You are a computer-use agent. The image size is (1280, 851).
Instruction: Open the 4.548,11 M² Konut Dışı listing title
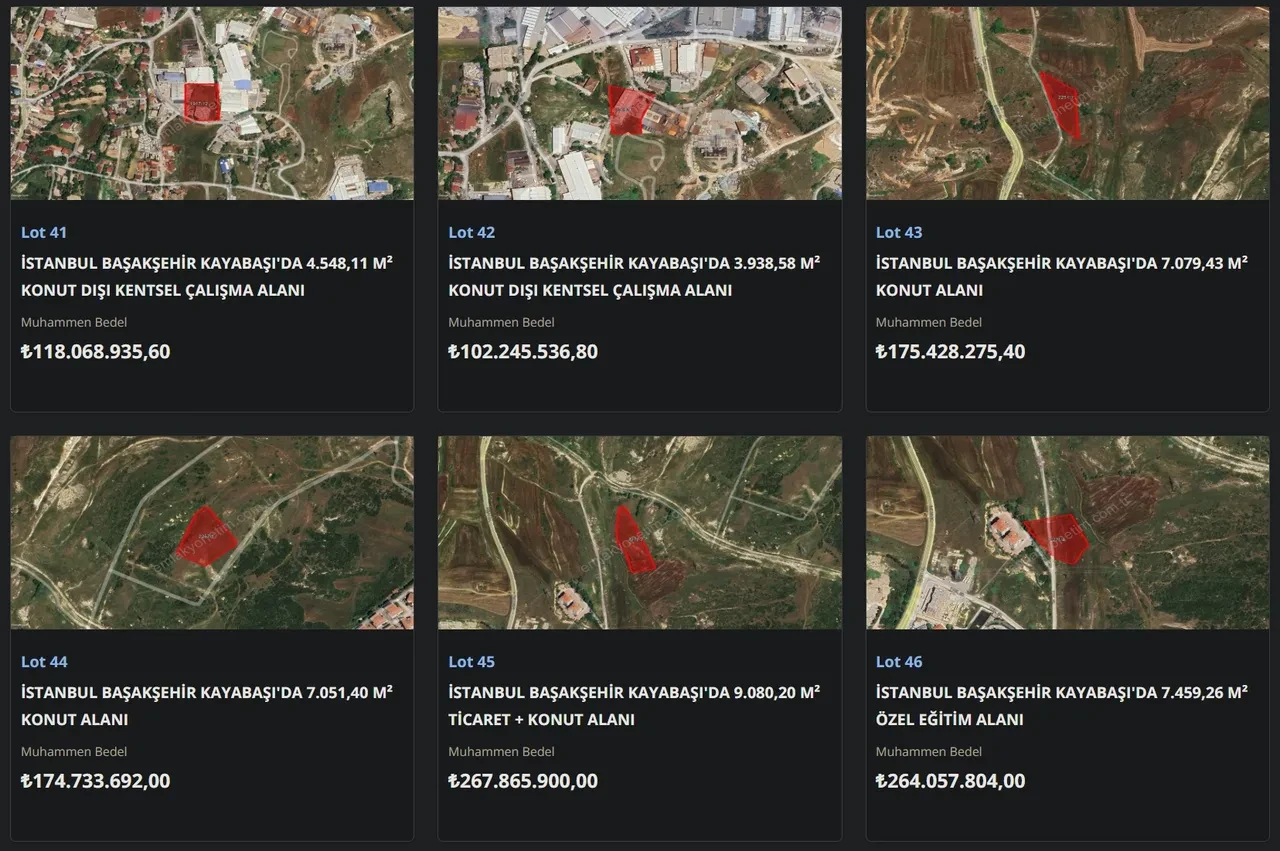[x=206, y=276]
